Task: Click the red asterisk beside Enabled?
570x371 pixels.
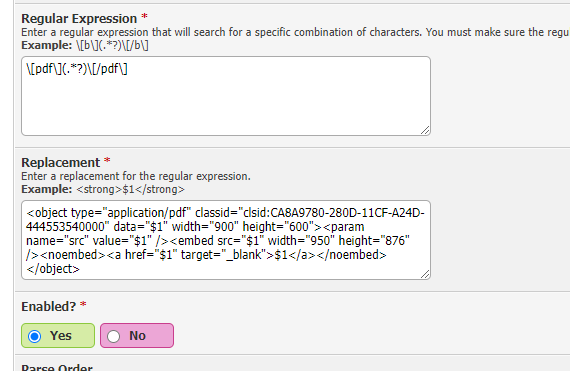Action: click(83, 305)
